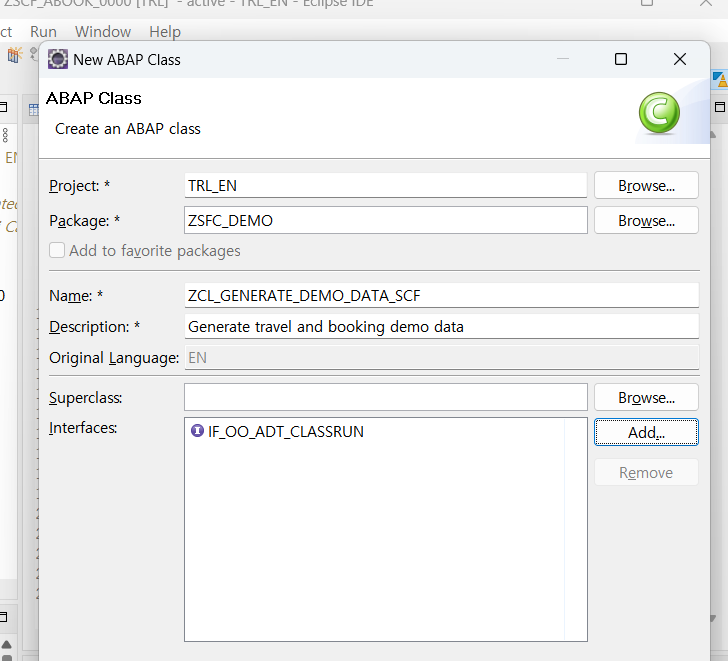Open the Run menu in Eclipse

pos(43,32)
